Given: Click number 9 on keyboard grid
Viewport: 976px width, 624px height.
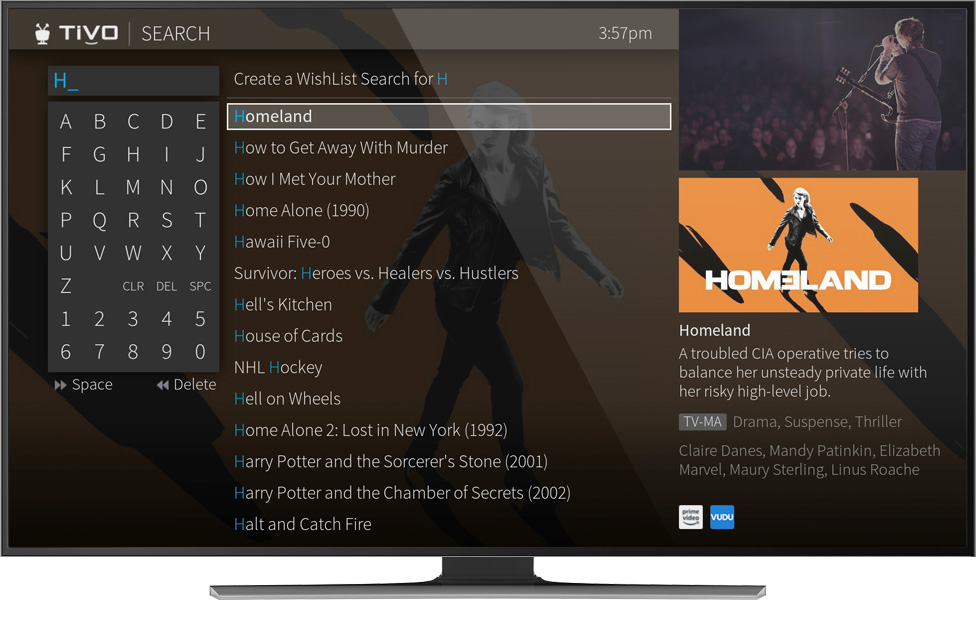Looking at the screenshot, I should [x=167, y=352].
